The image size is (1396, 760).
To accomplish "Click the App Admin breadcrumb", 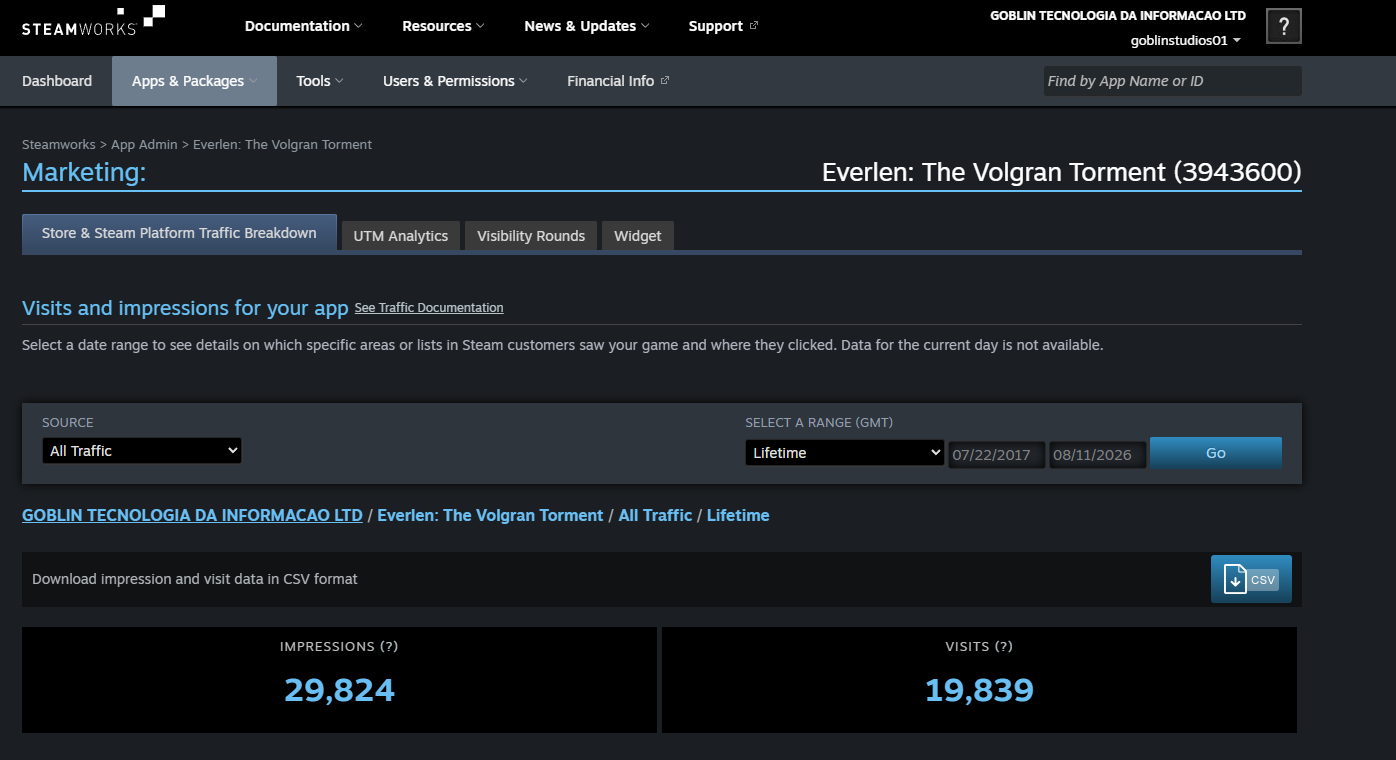I will (144, 144).
